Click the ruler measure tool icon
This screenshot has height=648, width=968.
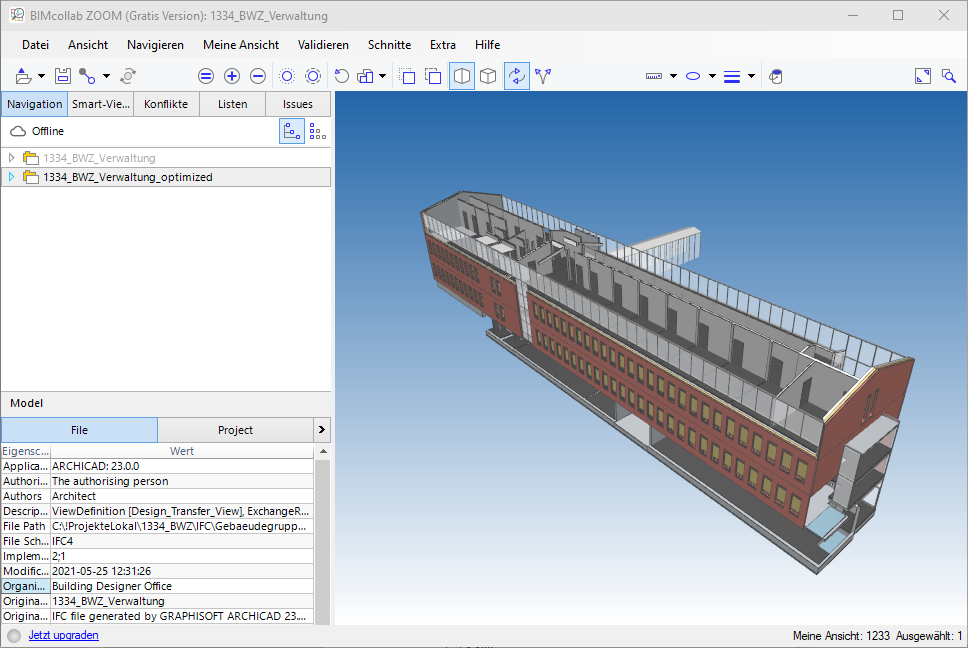pyautogui.click(x=654, y=77)
